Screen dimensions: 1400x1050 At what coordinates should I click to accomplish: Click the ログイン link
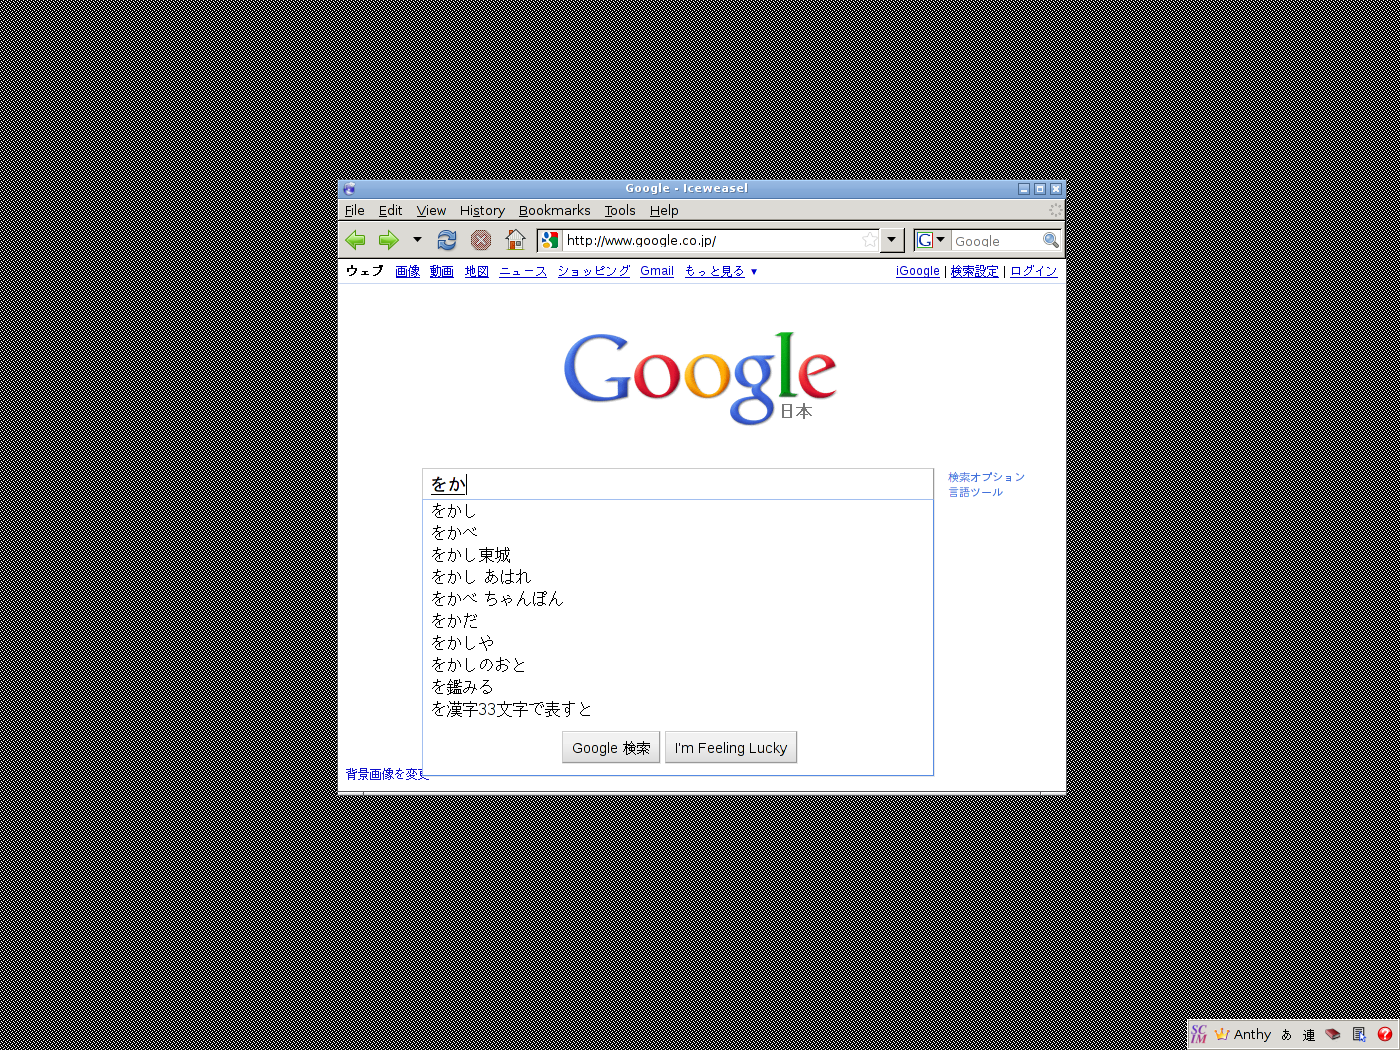1033,271
